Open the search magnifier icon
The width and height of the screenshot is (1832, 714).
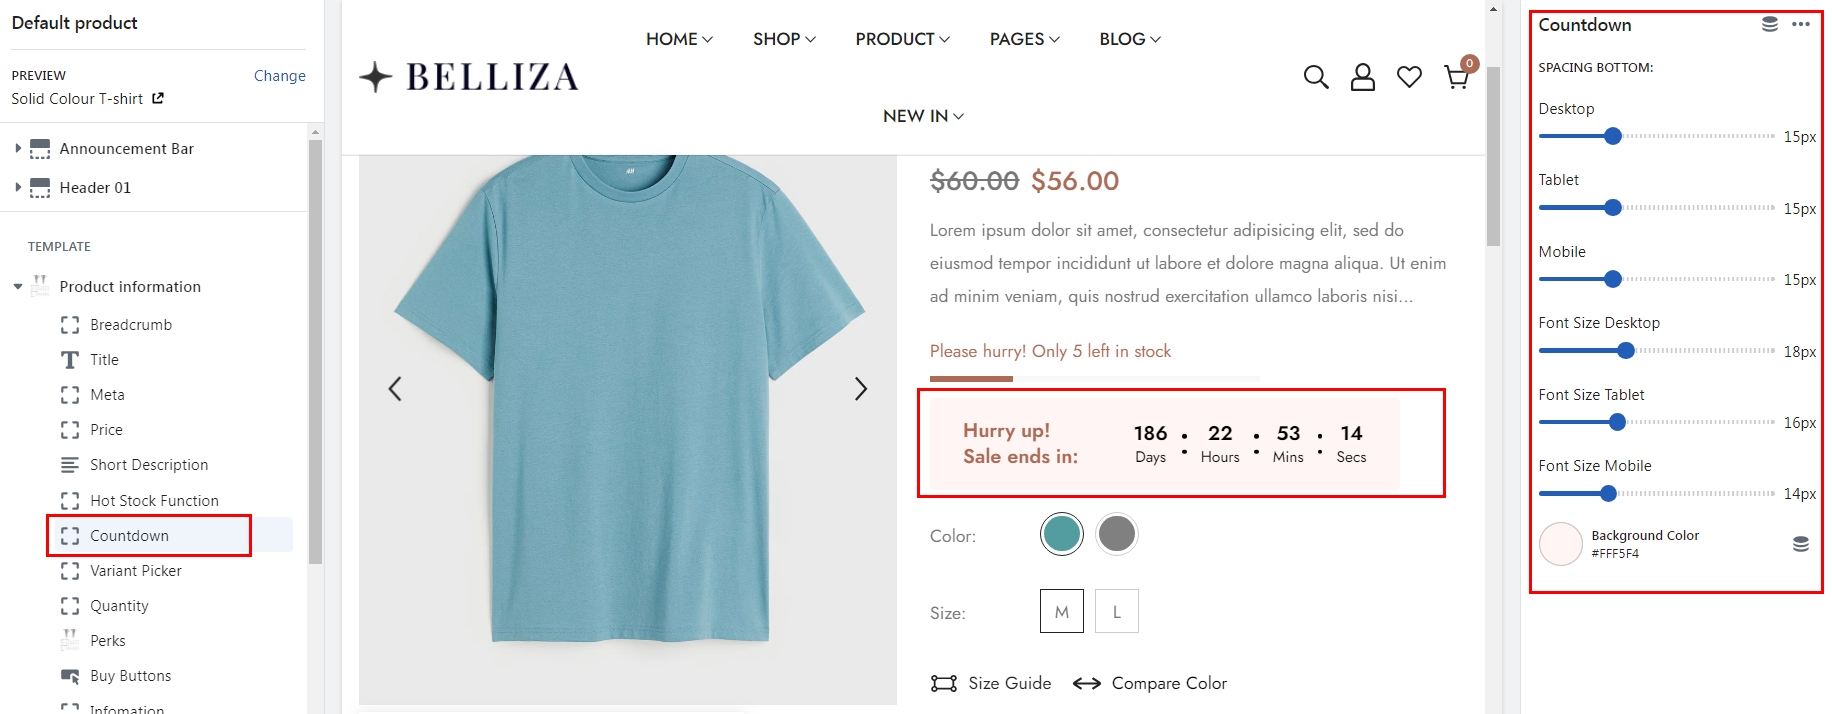tap(1316, 77)
